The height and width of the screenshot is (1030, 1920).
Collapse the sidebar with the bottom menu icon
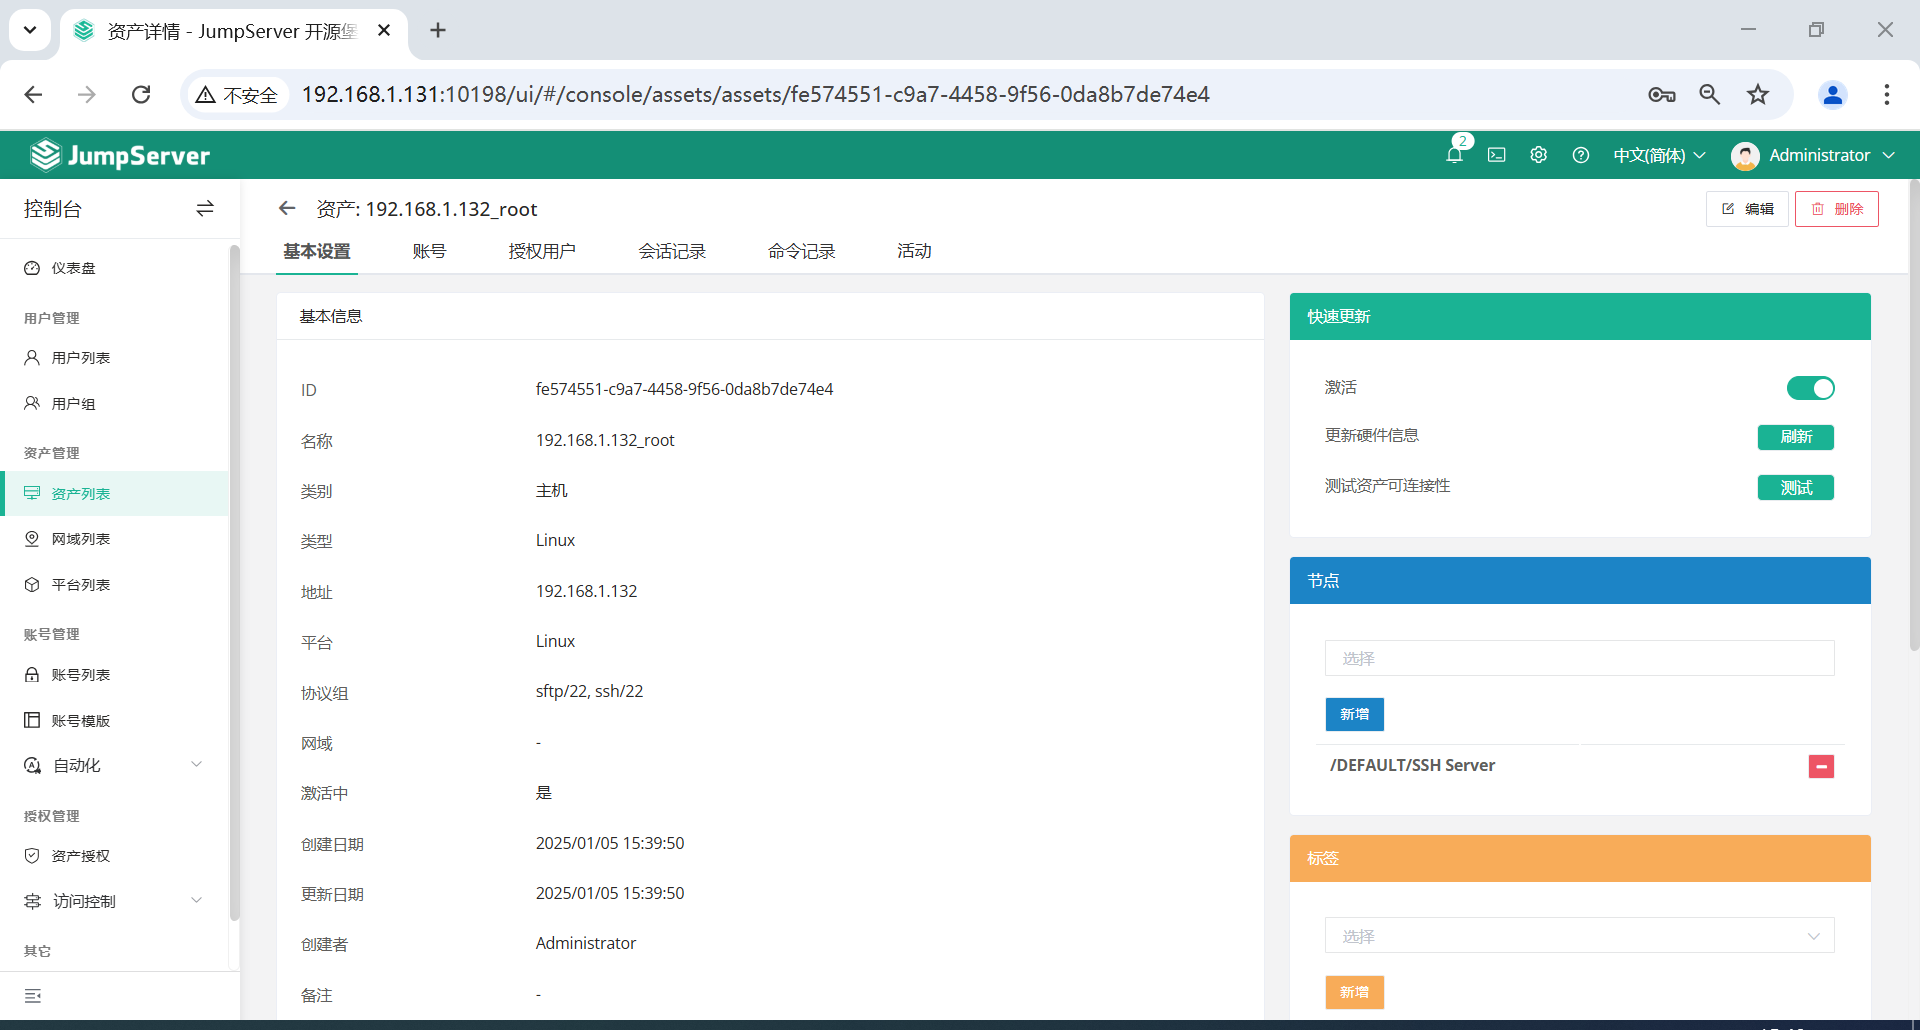33,996
